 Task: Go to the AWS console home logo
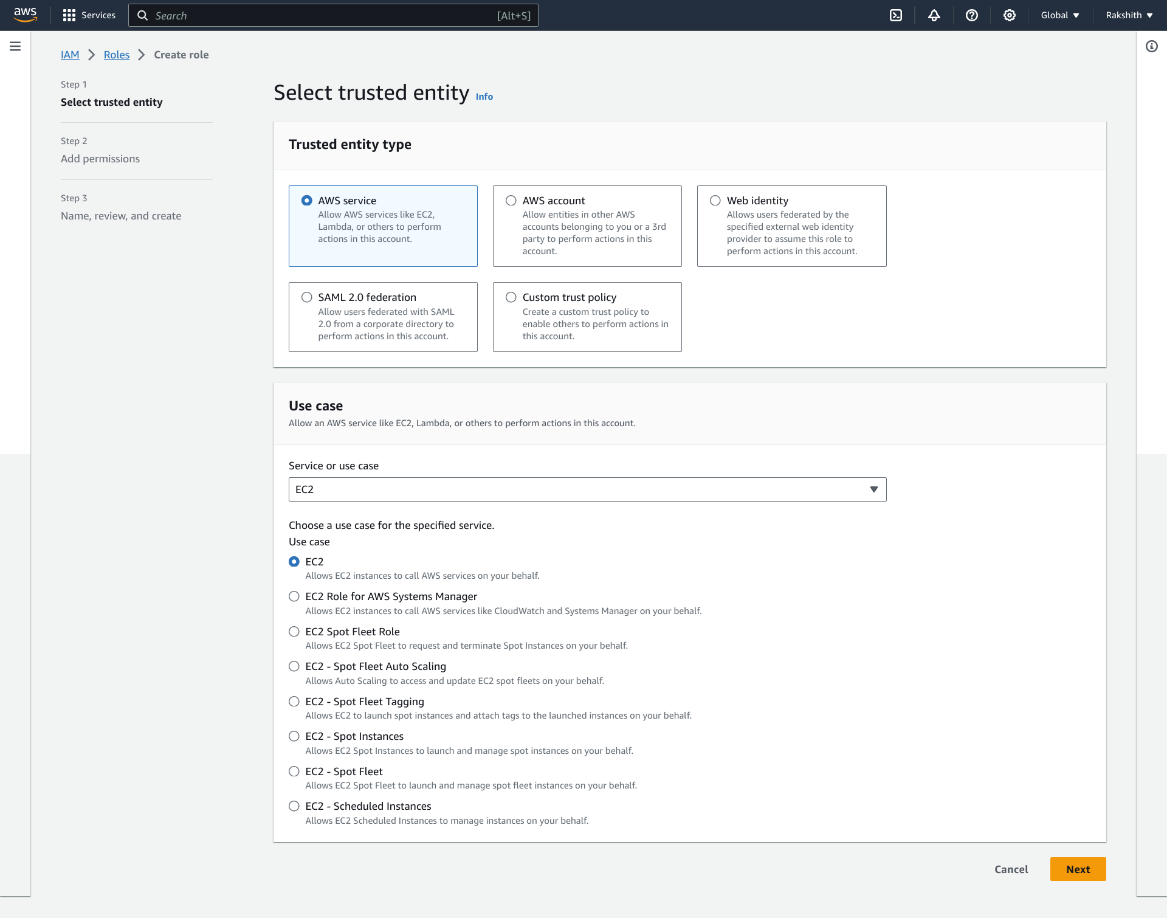[25, 15]
